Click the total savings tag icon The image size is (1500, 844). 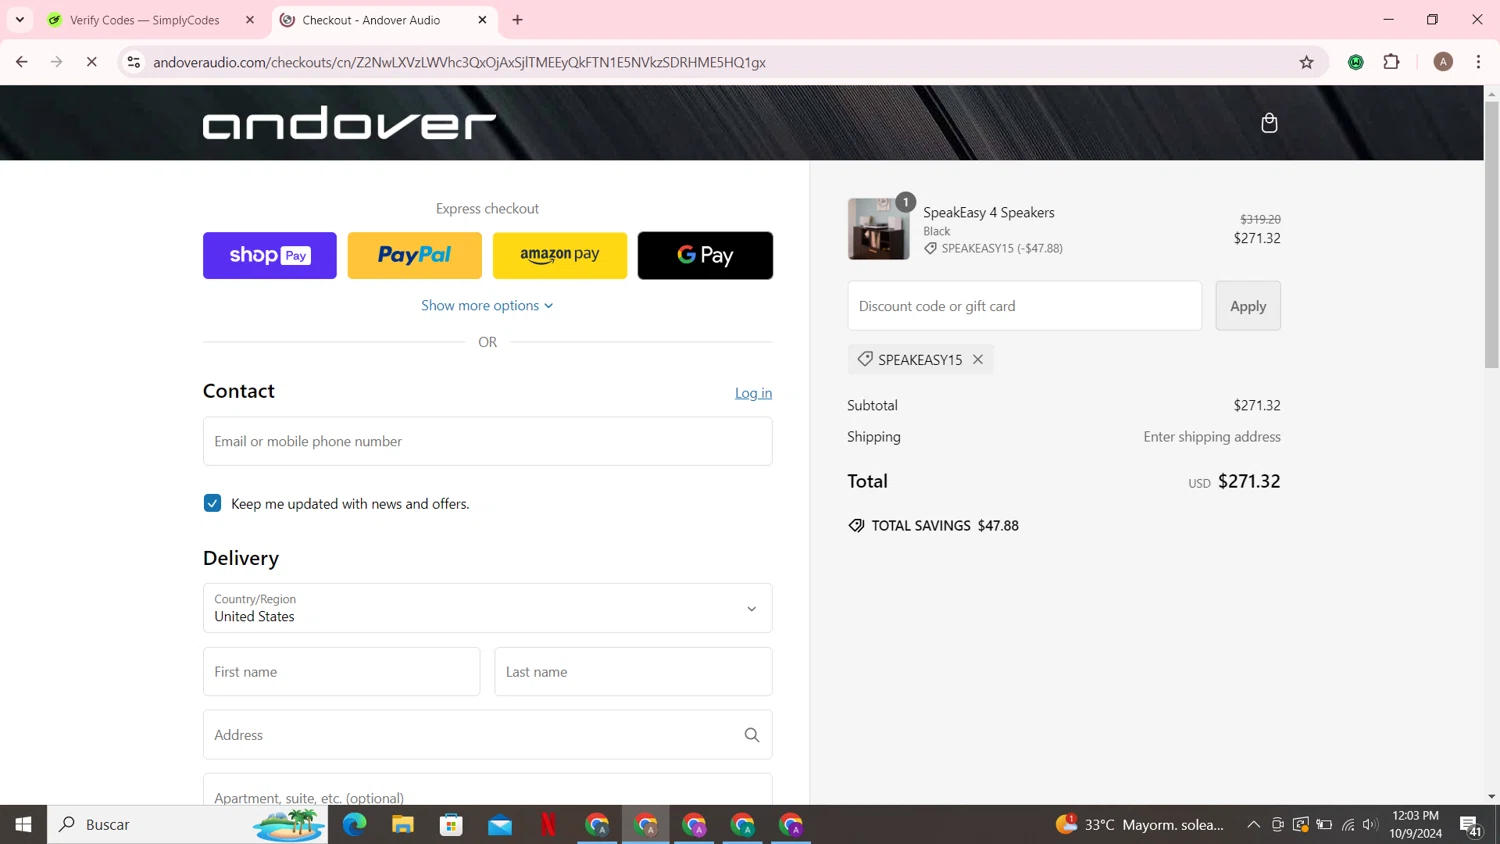click(856, 525)
